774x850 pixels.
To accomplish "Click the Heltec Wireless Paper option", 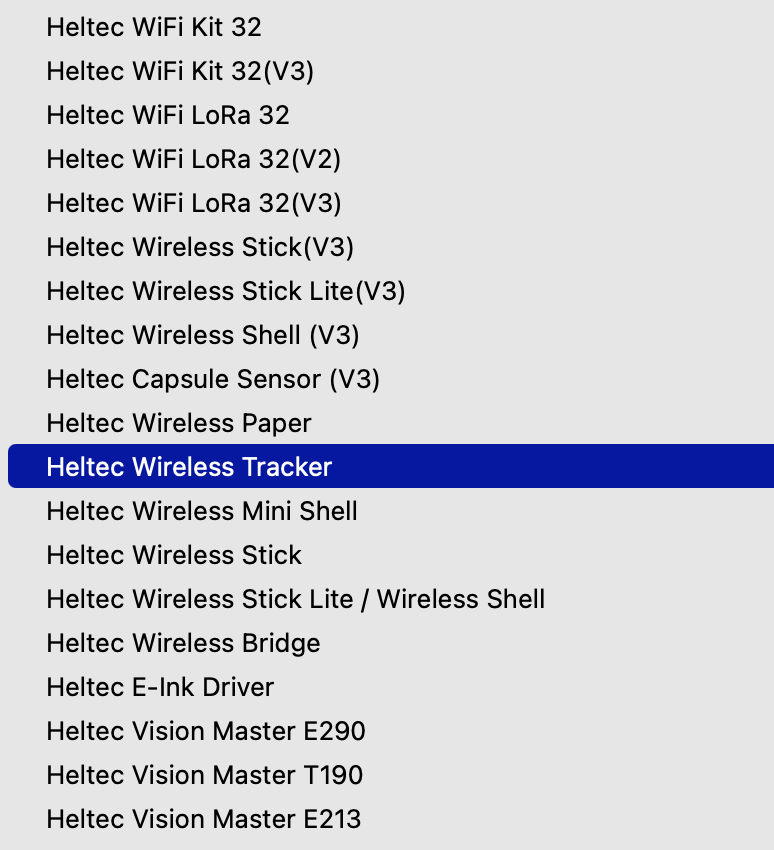I will coord(179,423).
